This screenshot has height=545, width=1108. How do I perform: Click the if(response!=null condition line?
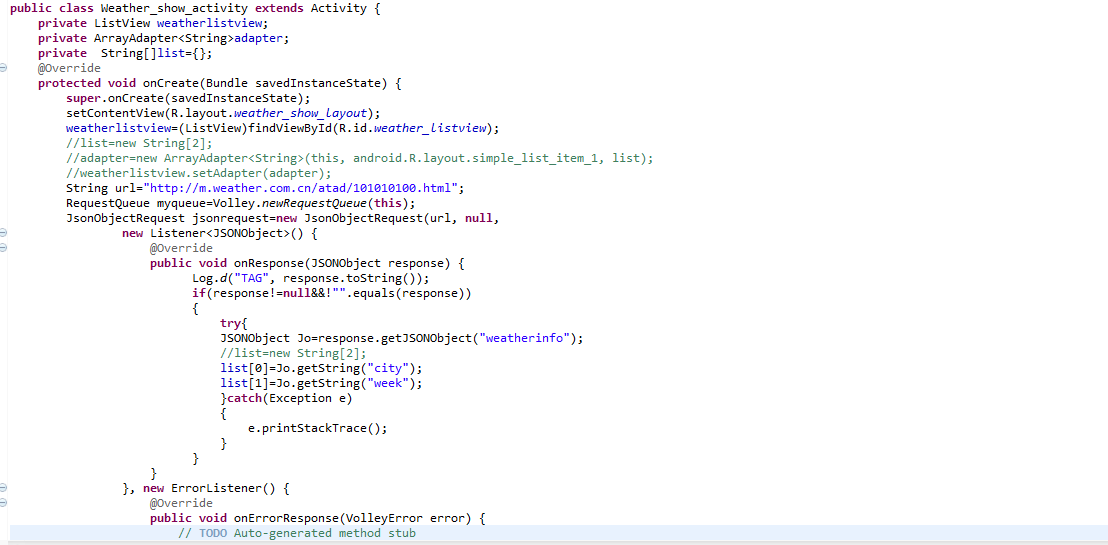click(x=331, y=293)
